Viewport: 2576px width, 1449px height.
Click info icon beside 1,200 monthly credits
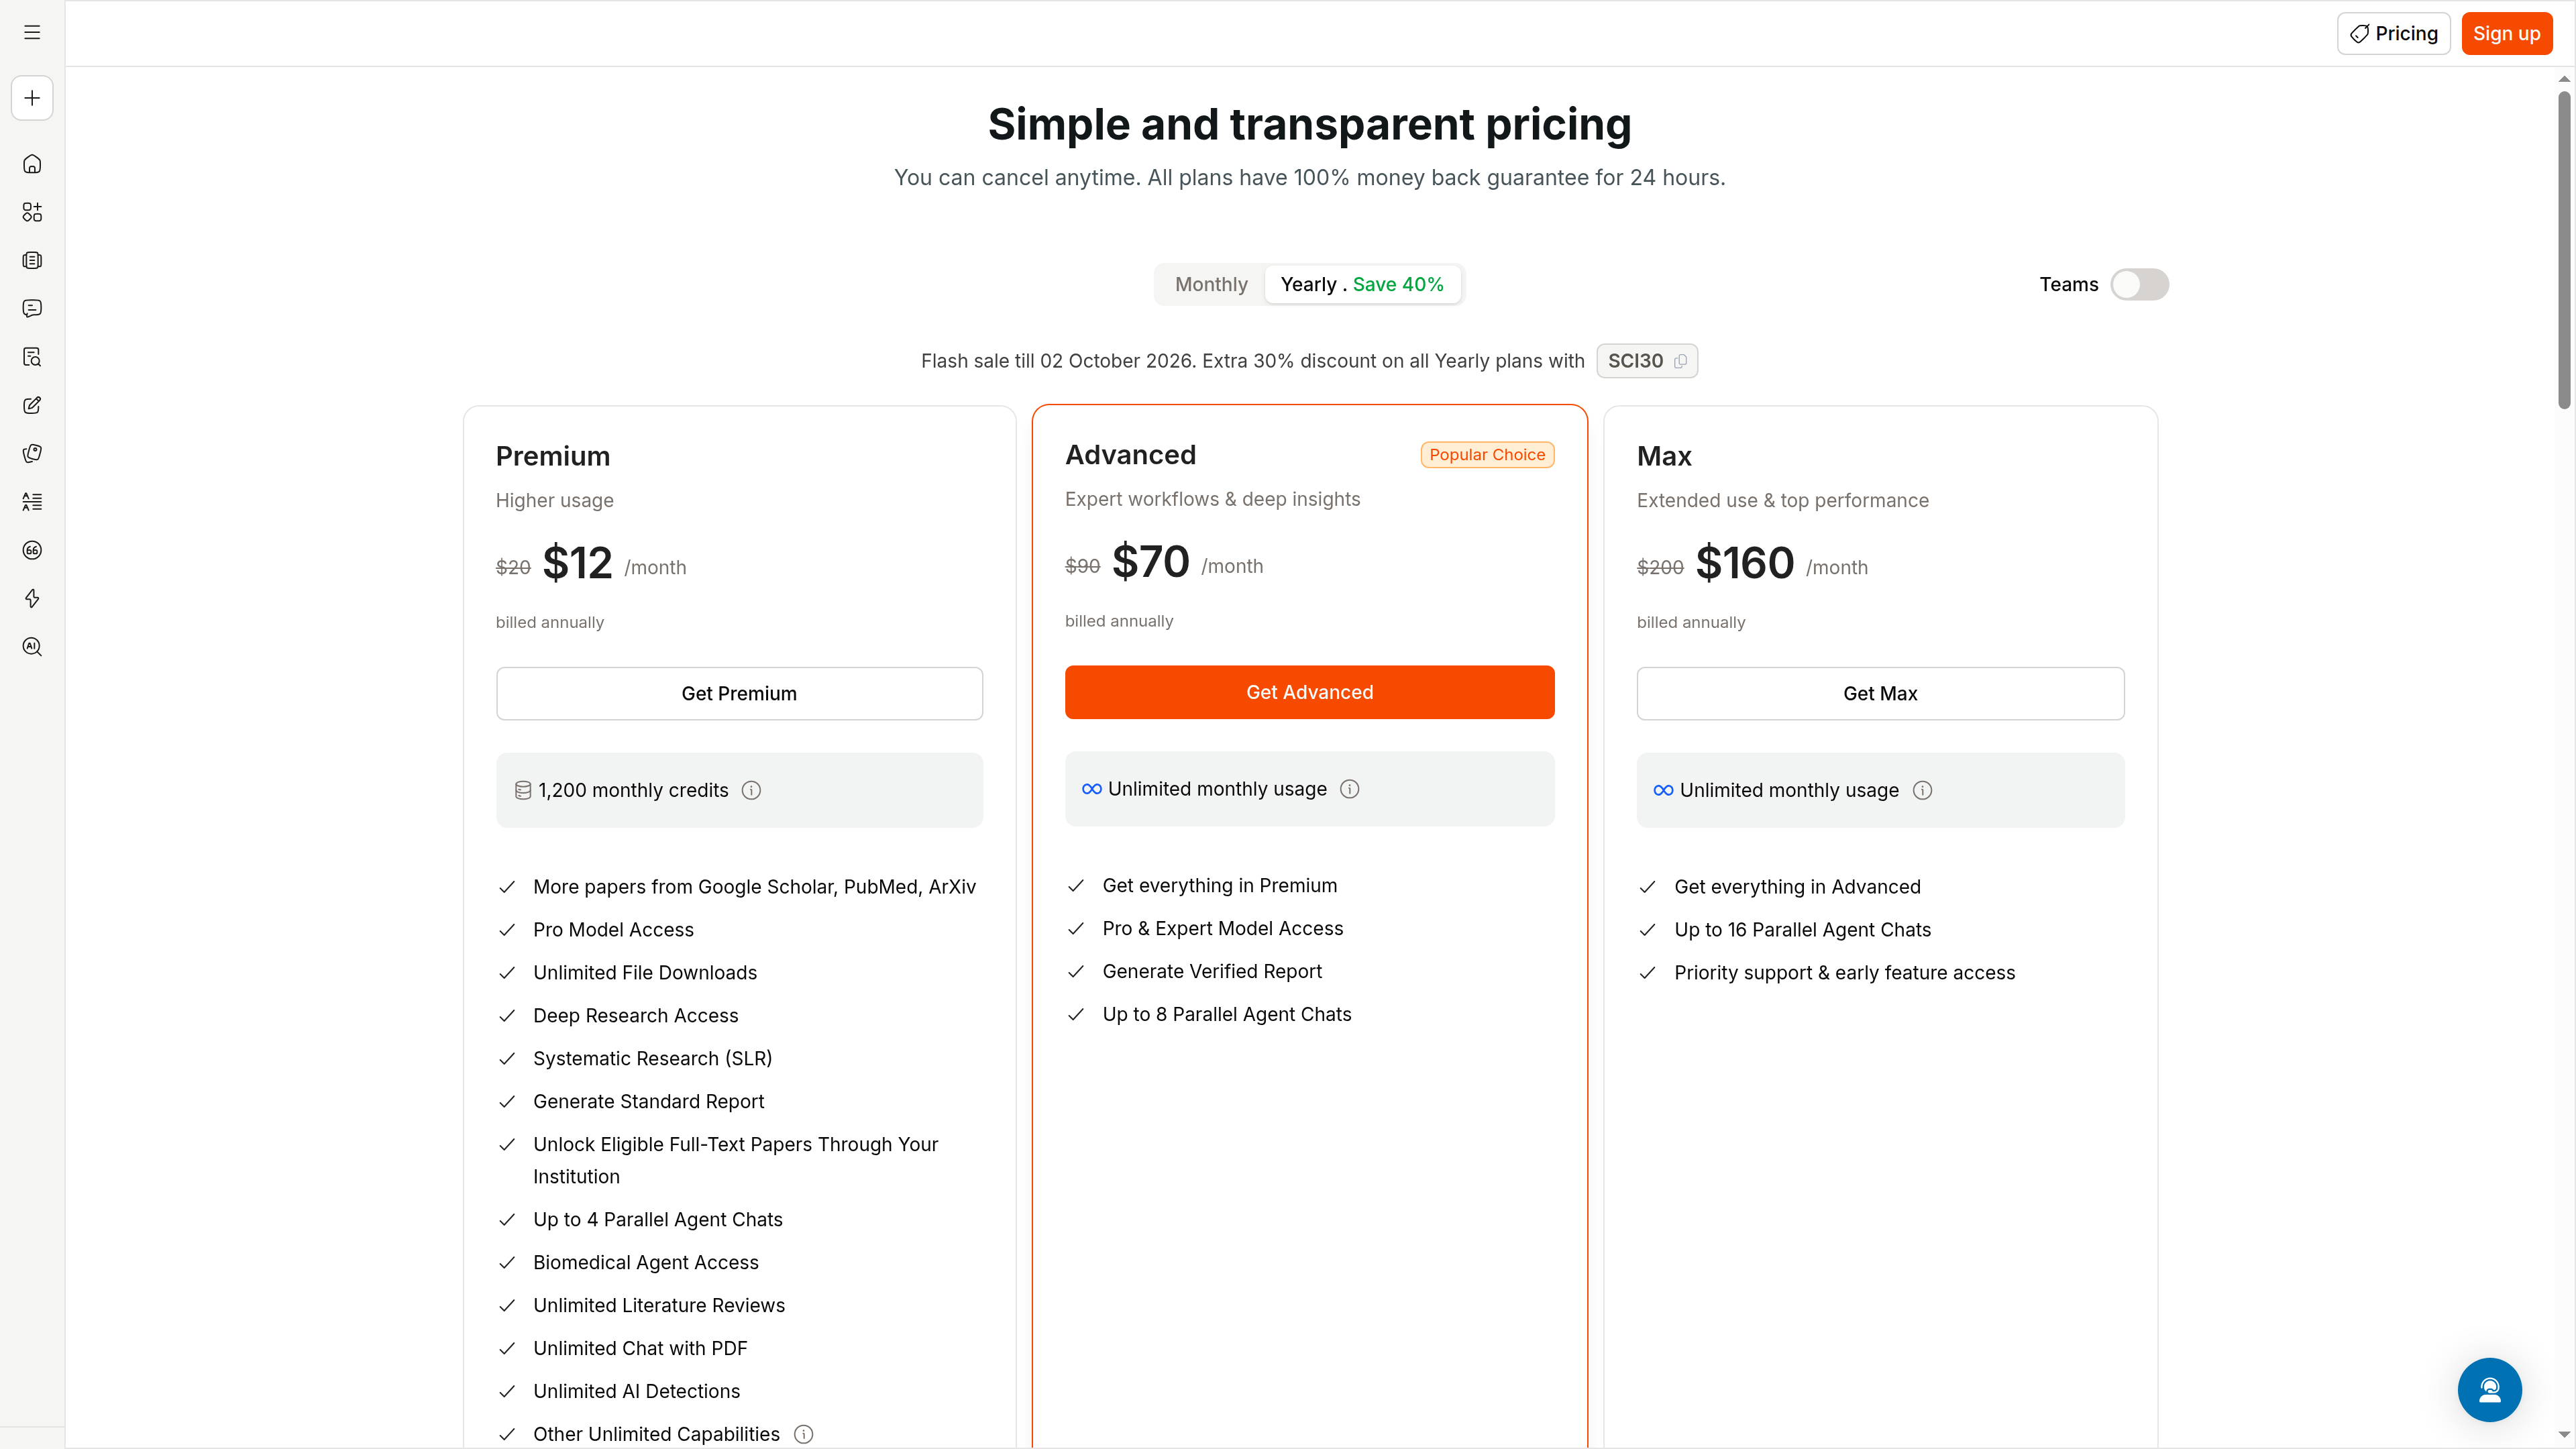click(751, 790)
